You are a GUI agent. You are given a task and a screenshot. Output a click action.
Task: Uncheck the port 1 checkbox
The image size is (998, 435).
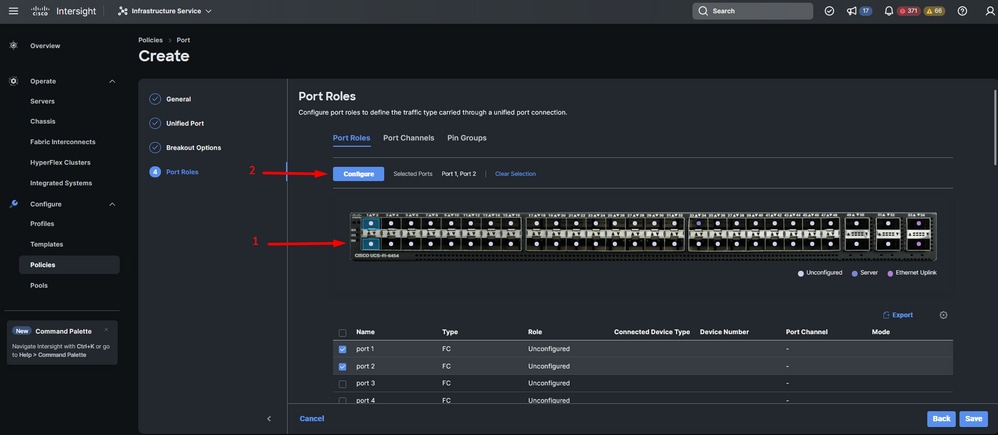tap(342, 349)
